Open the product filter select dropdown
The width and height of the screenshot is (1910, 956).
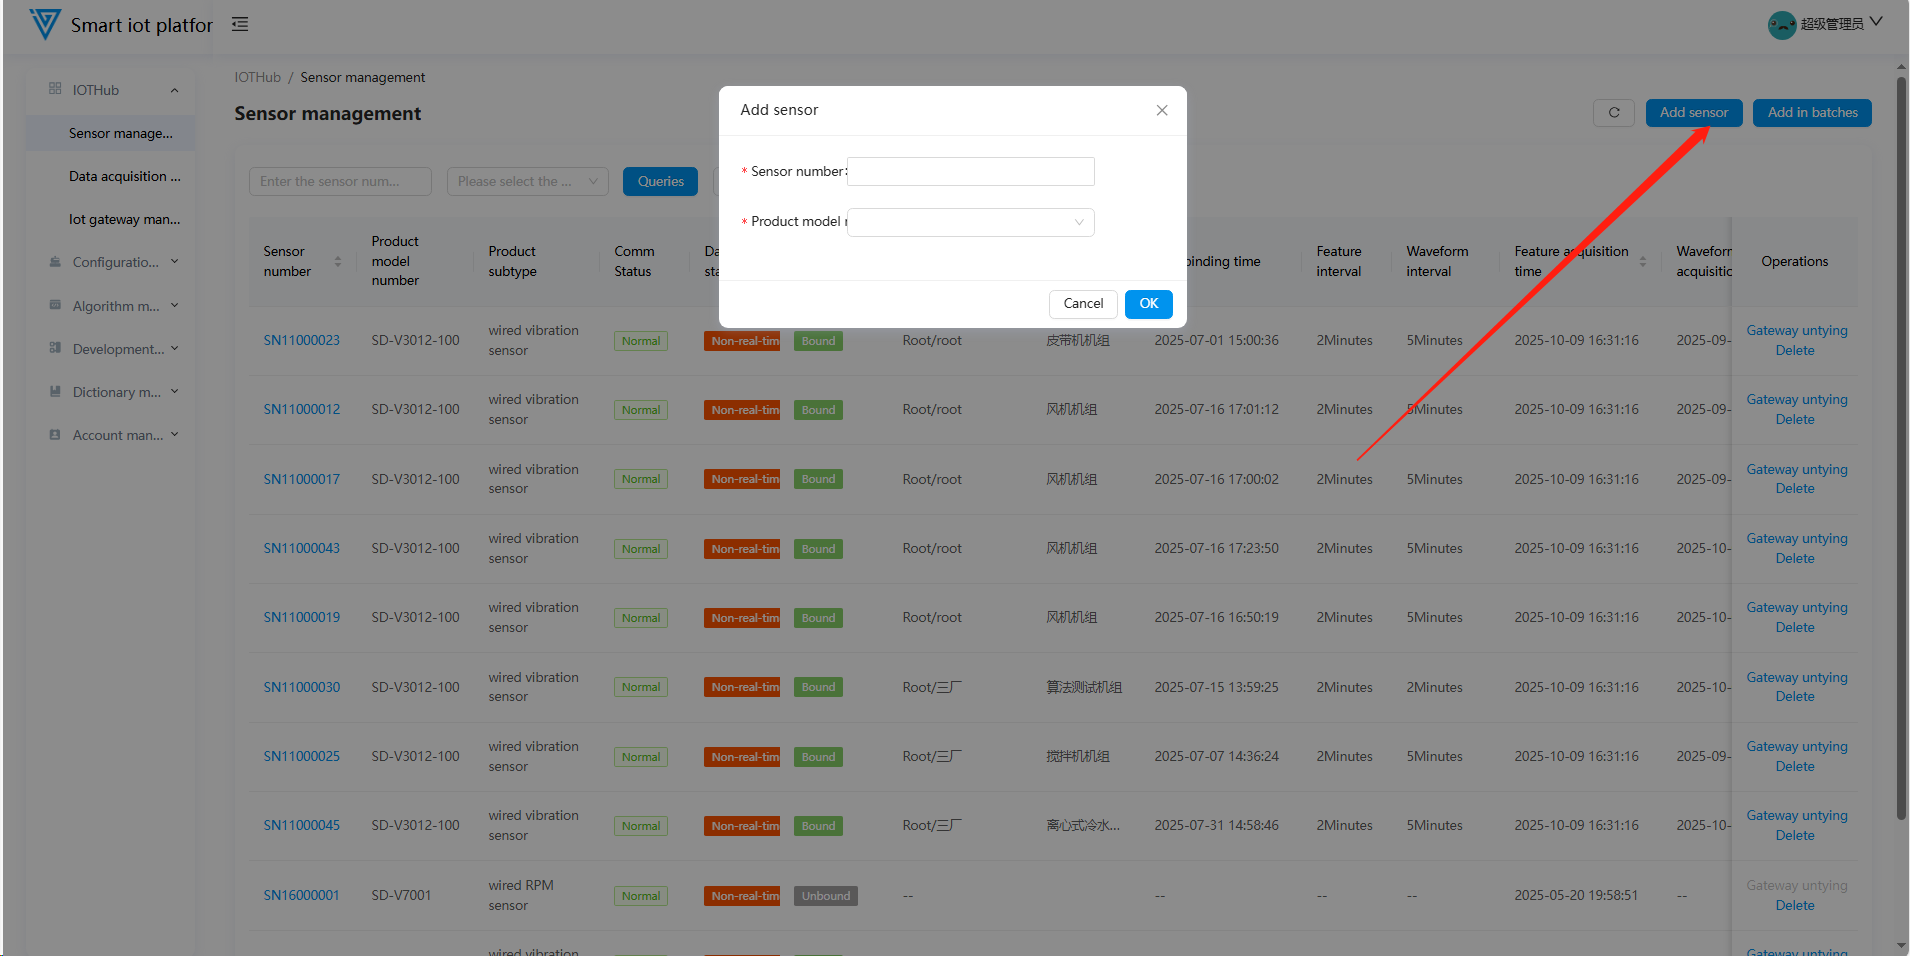coord(527,181)
